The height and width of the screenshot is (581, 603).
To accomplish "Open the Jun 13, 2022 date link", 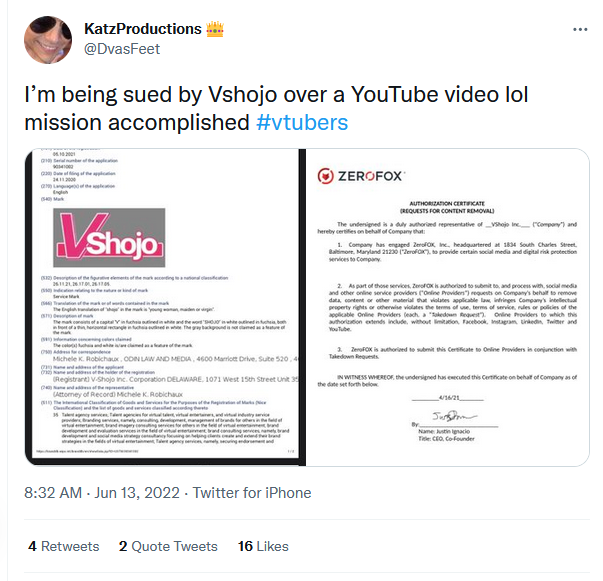I will pos(137,493).
